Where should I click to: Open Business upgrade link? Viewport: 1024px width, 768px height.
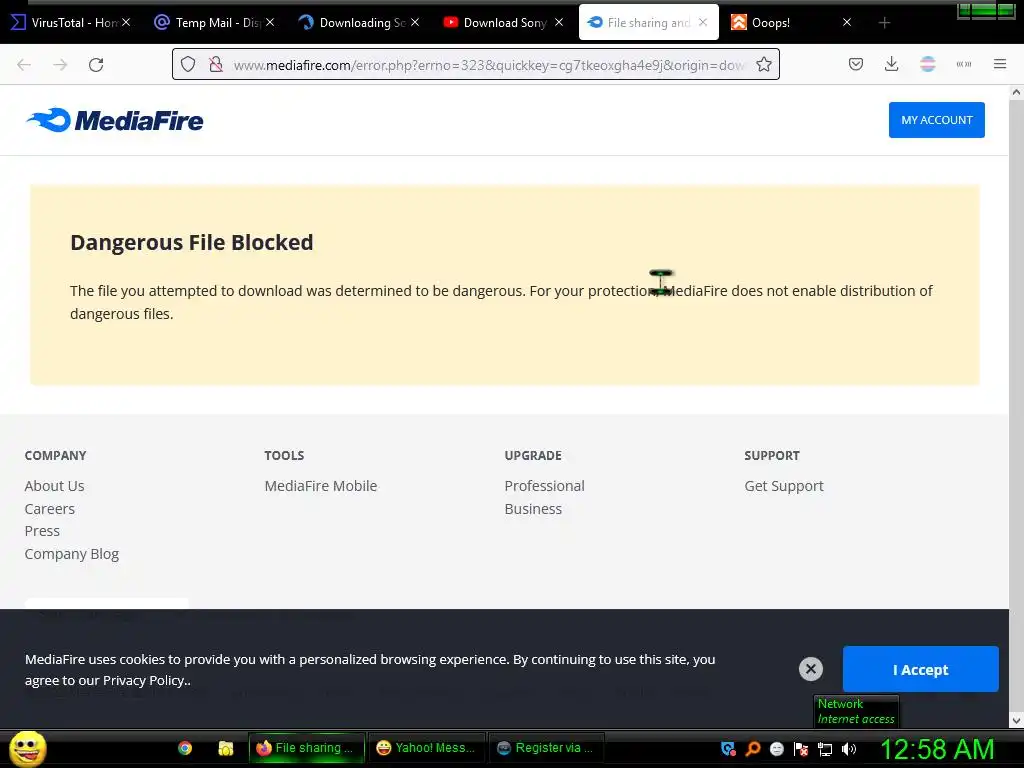tap(533, 509)
